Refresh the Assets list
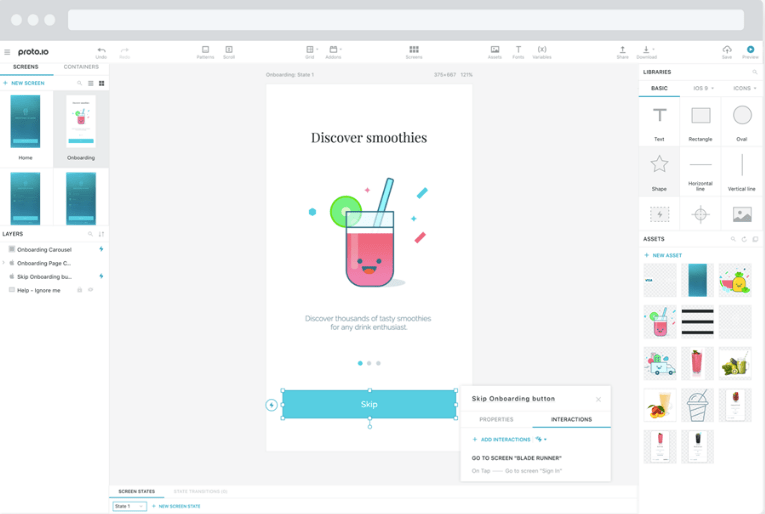This screenshot has width=765, height=514. click(744, 239)
